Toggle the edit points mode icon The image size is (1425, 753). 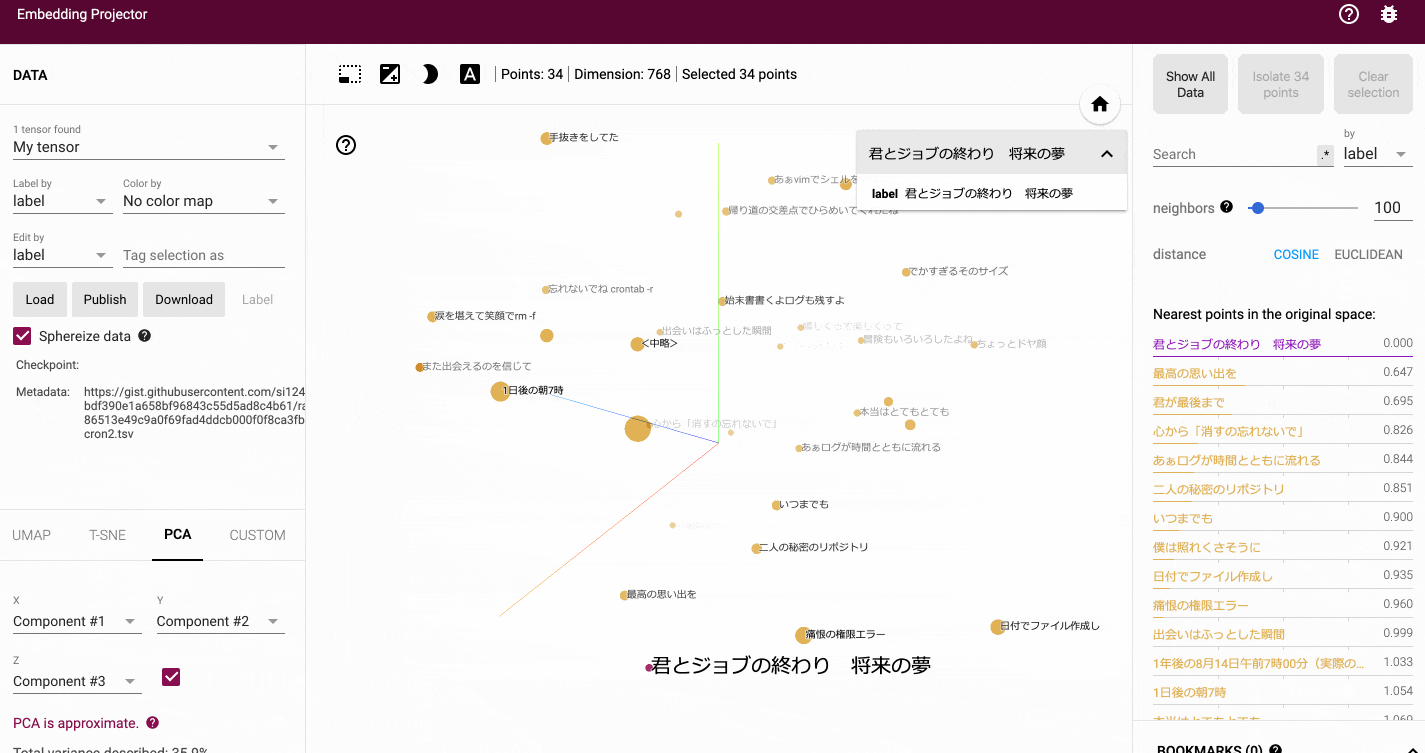pos(389,73)
